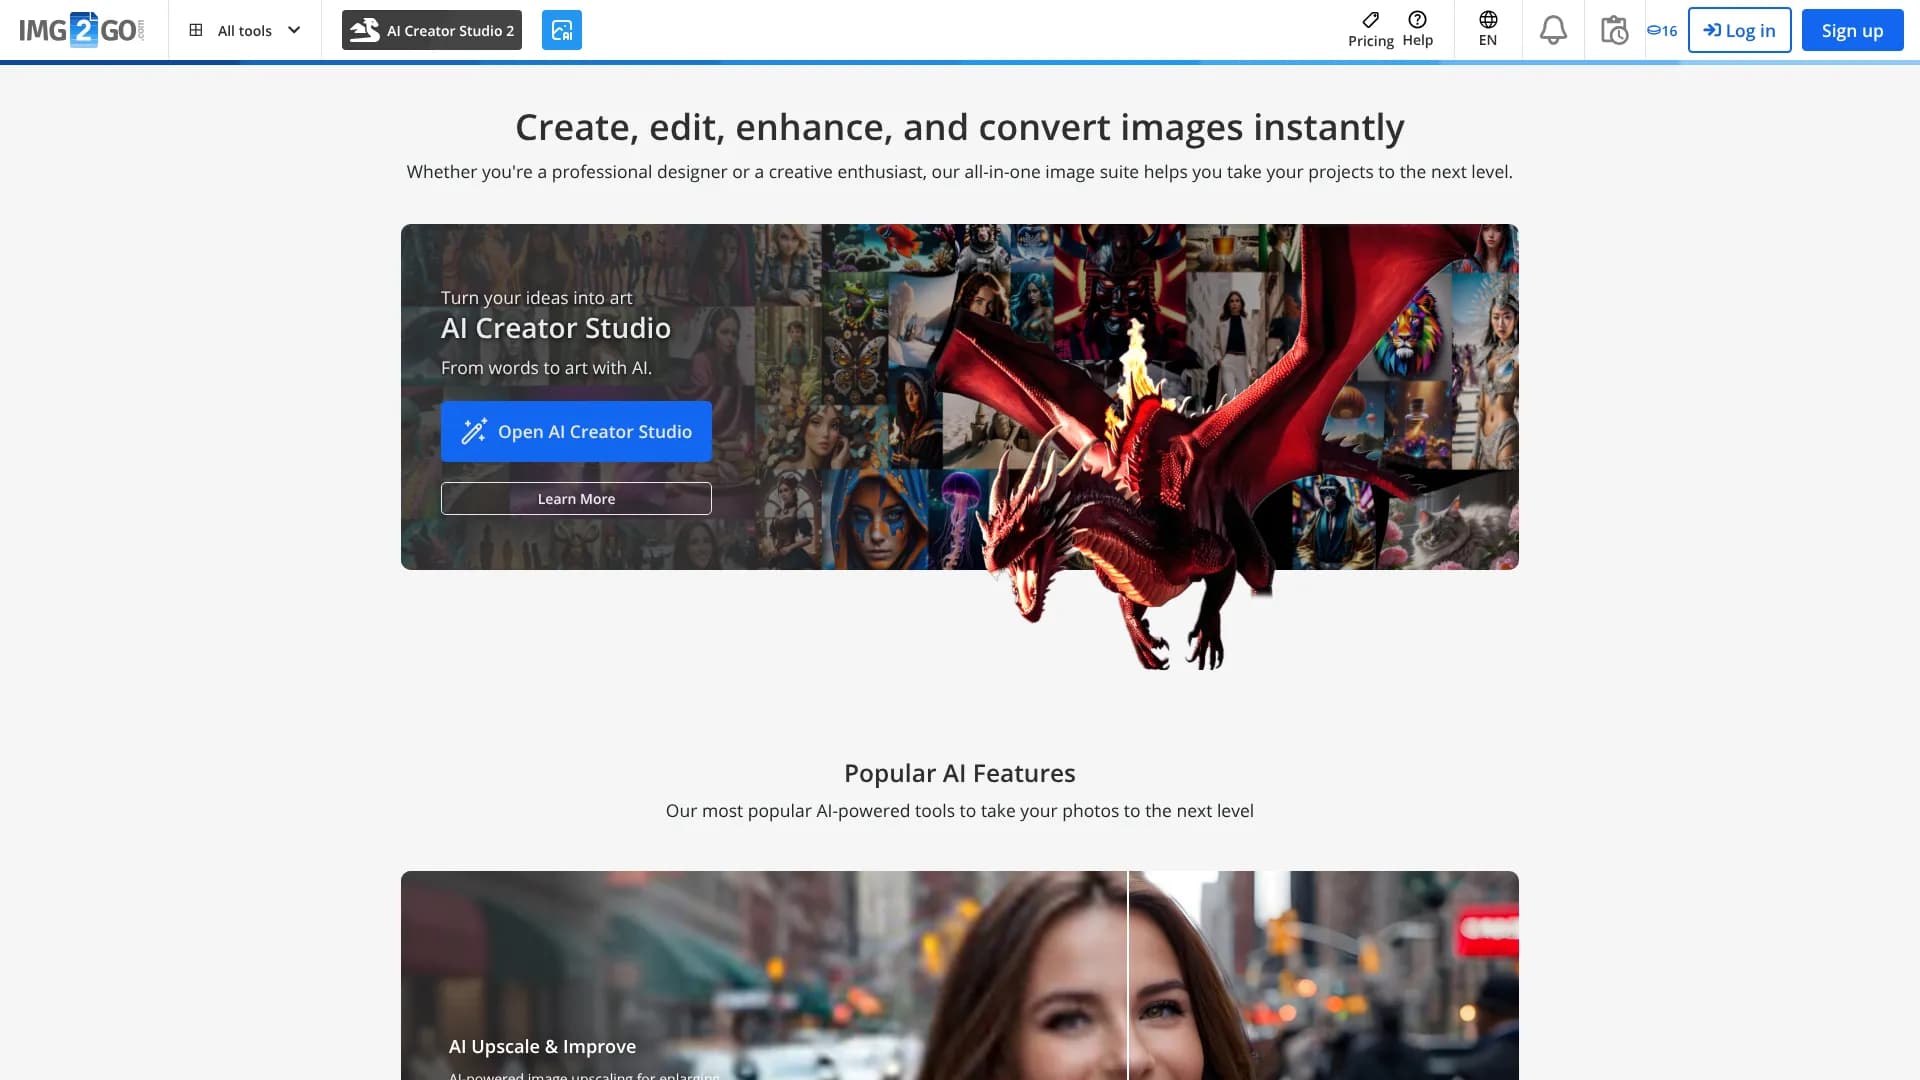
Task: Expand the All tools dropdown chevron
Action: coord(293,30)
